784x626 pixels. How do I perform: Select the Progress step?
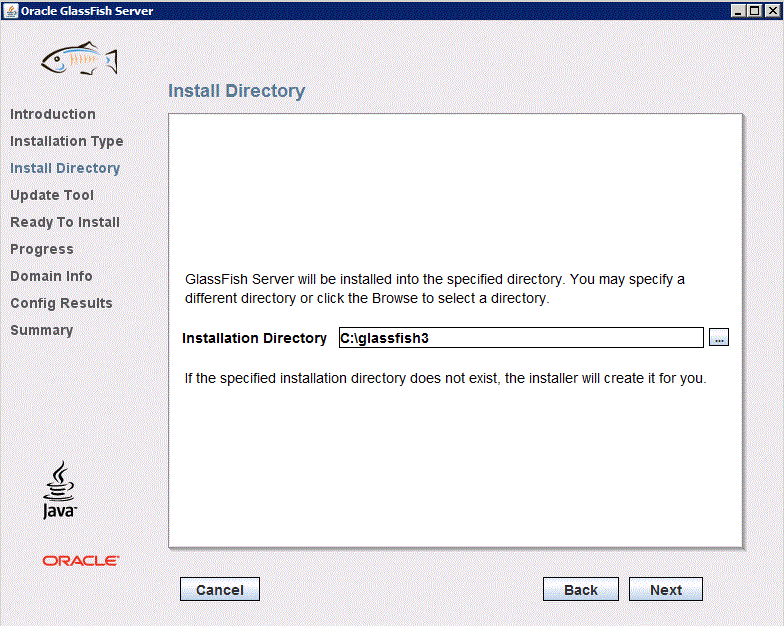click(42, 249)
